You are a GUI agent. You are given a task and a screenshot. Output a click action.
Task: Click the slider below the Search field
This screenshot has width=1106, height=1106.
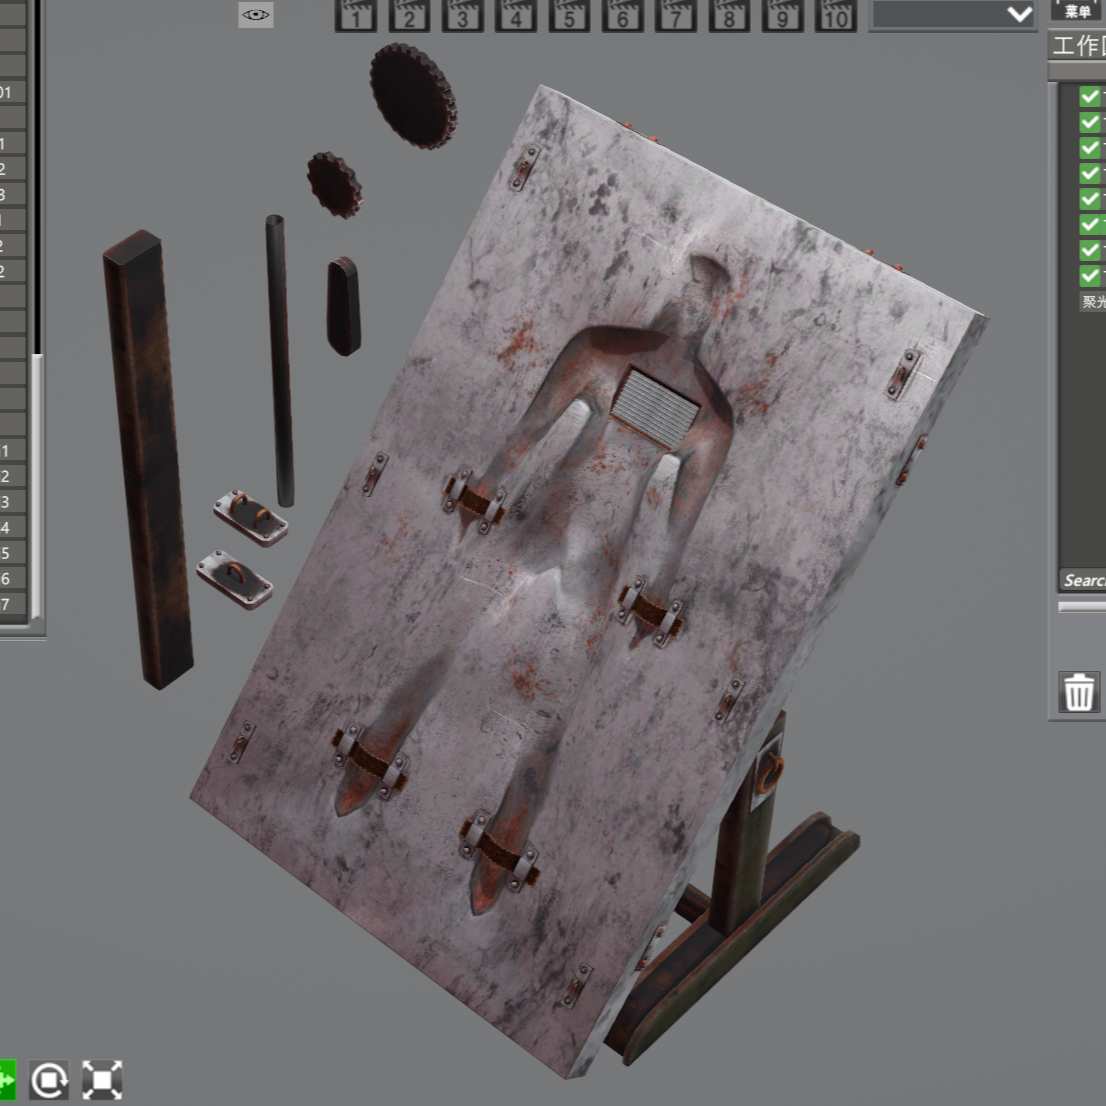(1082, 607)
